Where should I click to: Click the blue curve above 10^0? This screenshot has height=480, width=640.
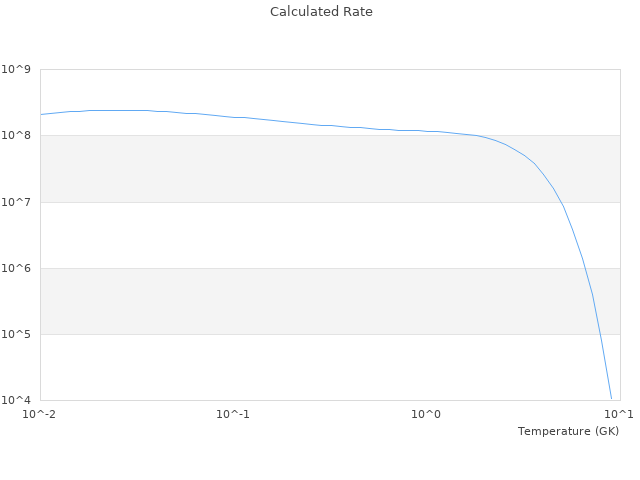426,131
